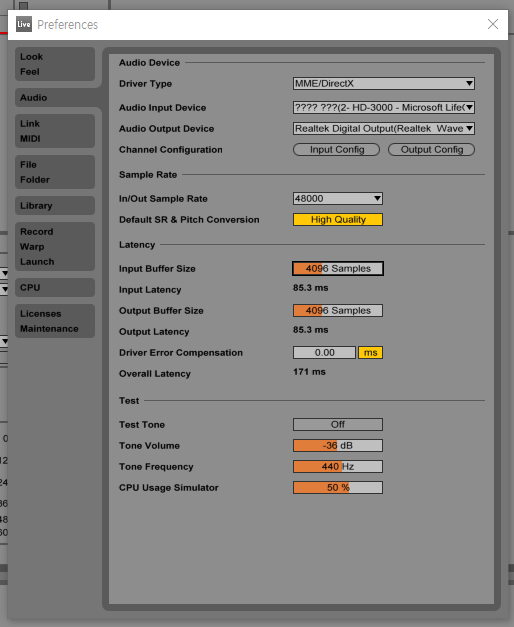Click the Output Latency label
The image size is (514, 627).
point(154,331)
